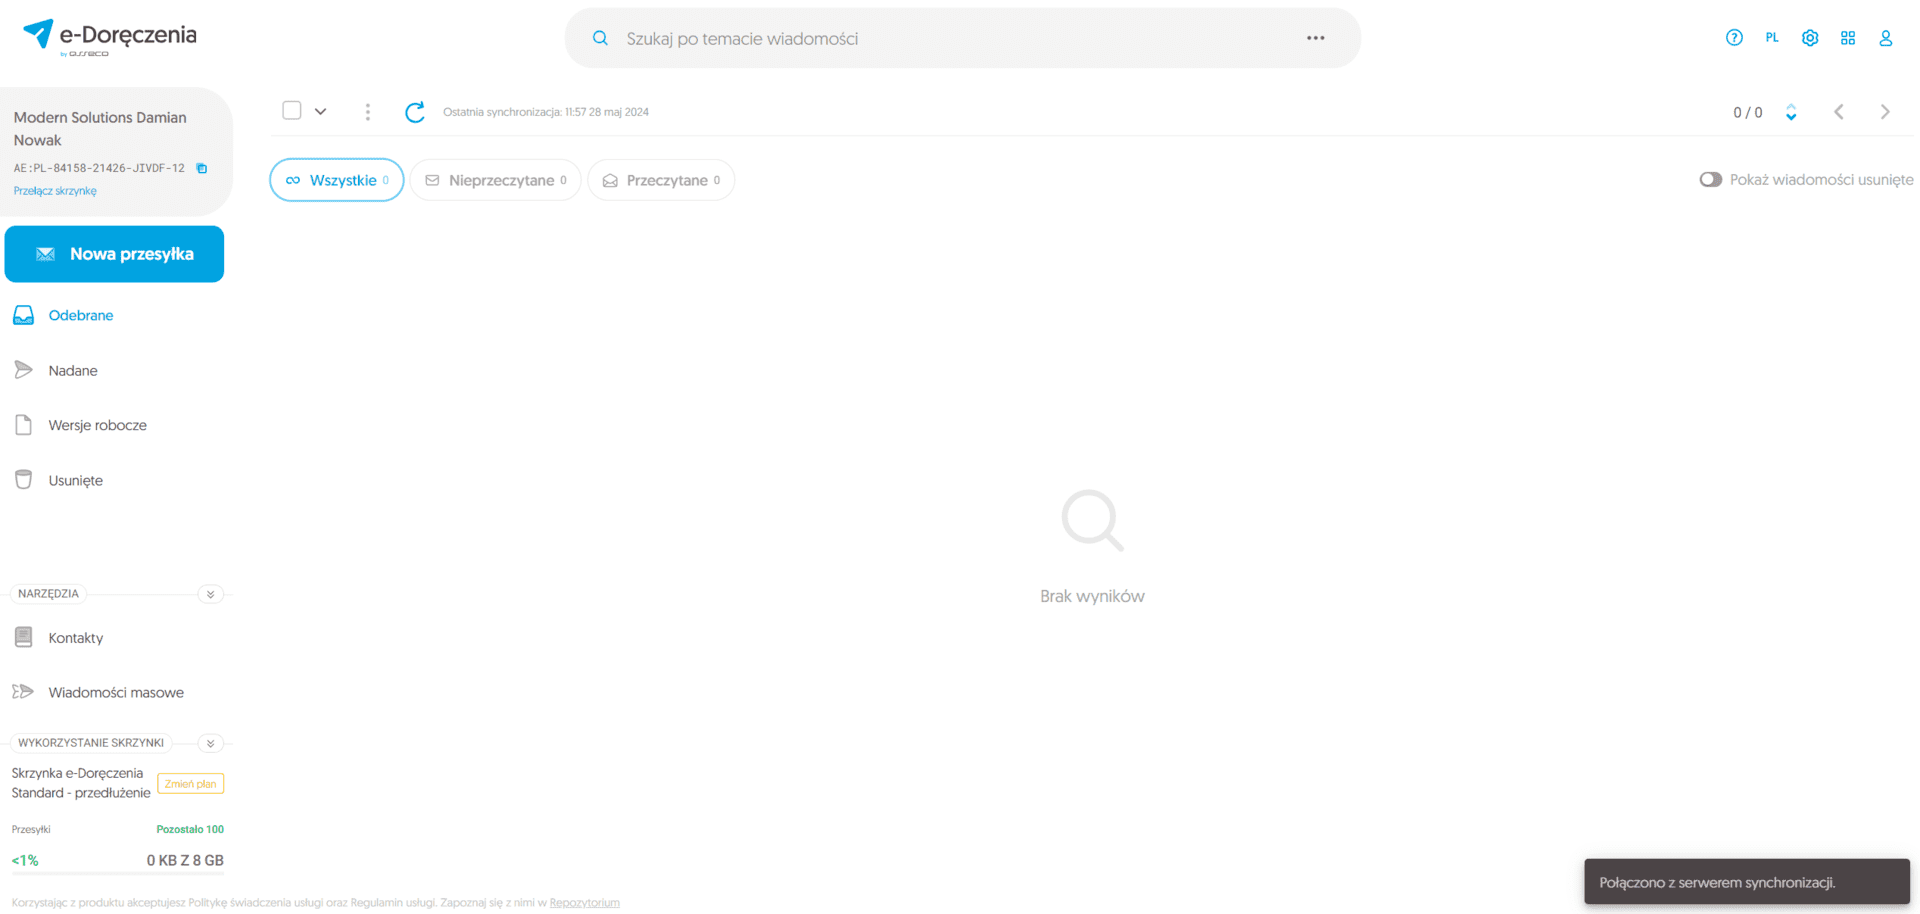Open Wiadomości masowe bulk messages

115,692
